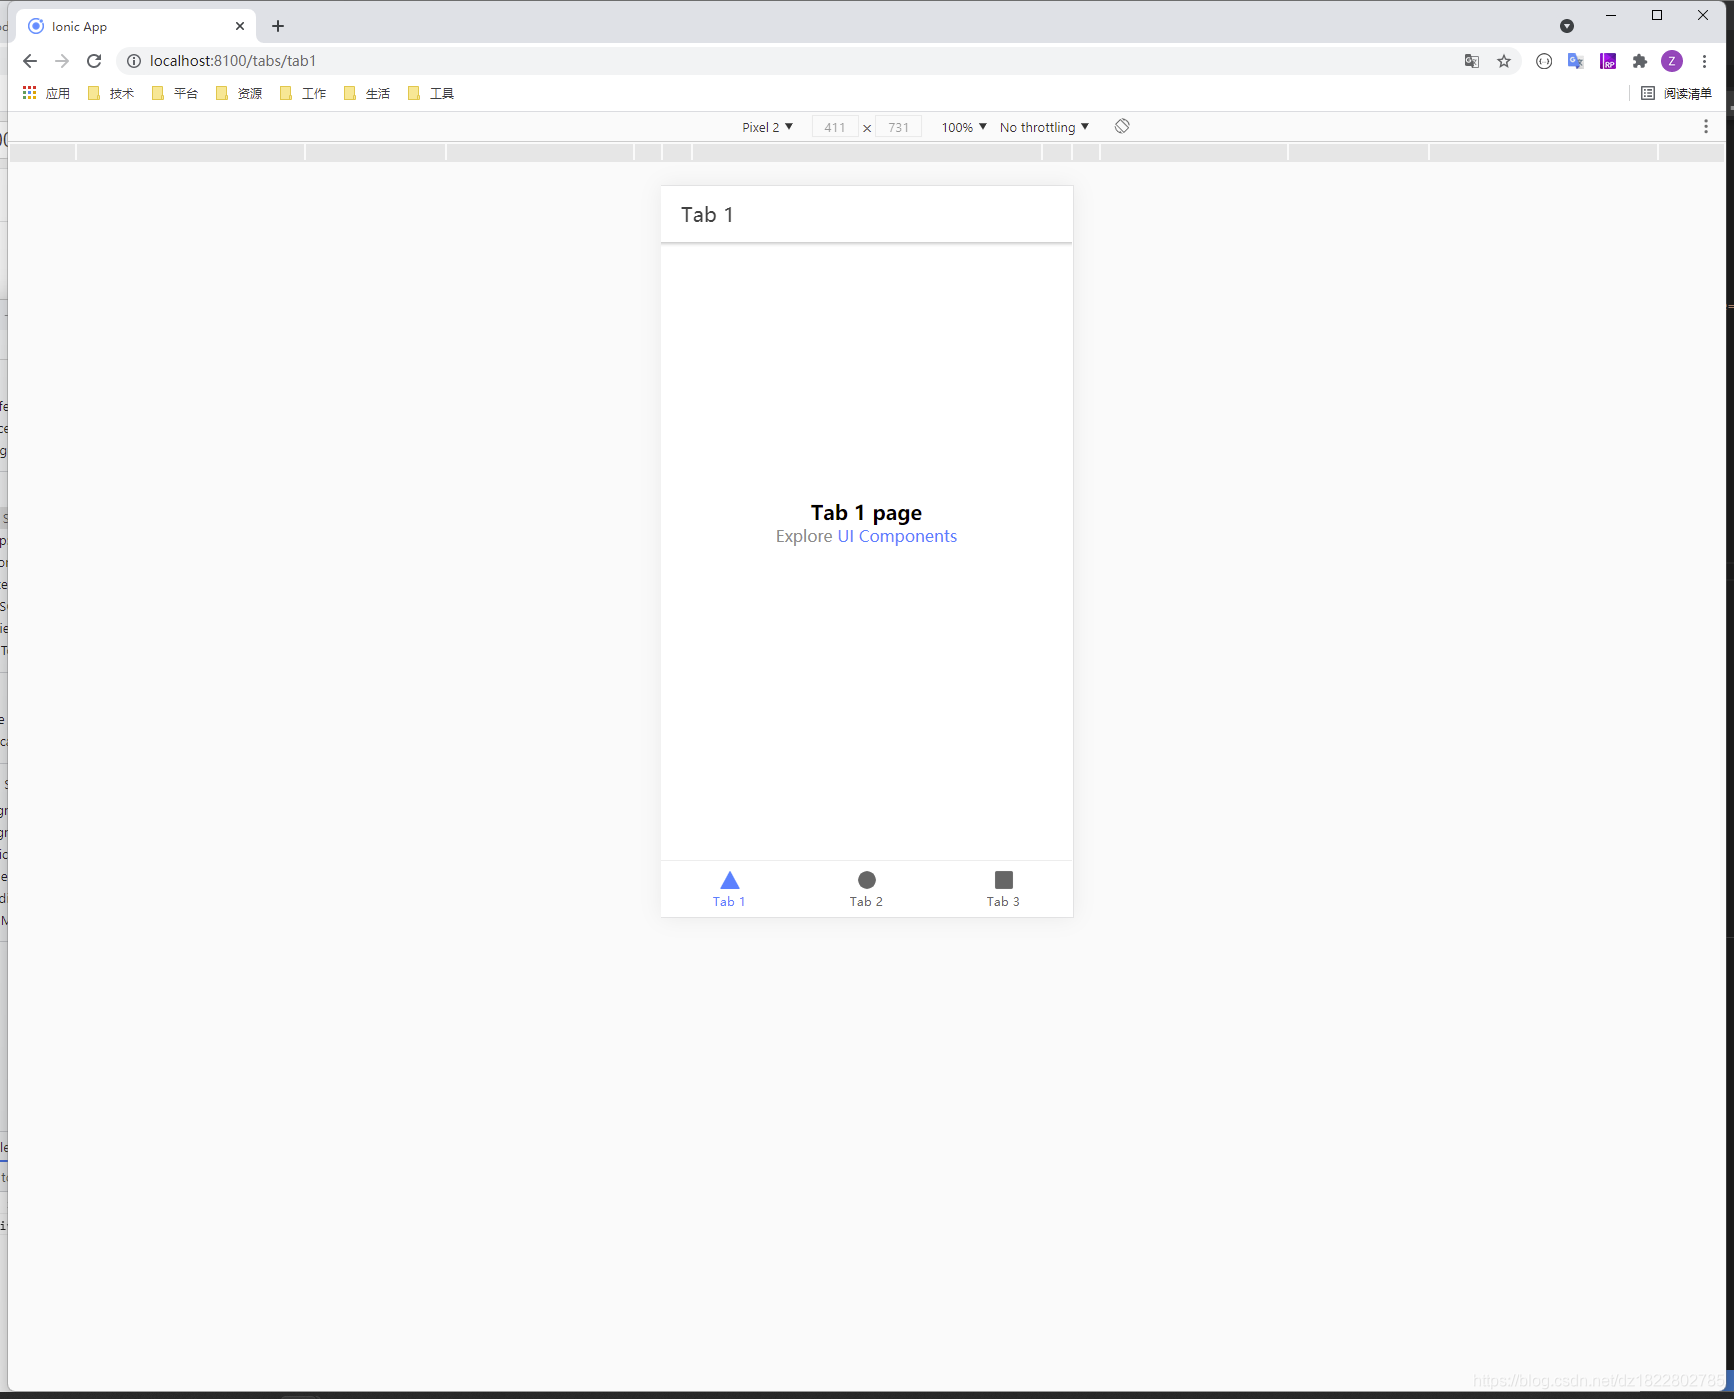
Task: Open the apps grid shortcut 应用
Action: pos(46,93)
